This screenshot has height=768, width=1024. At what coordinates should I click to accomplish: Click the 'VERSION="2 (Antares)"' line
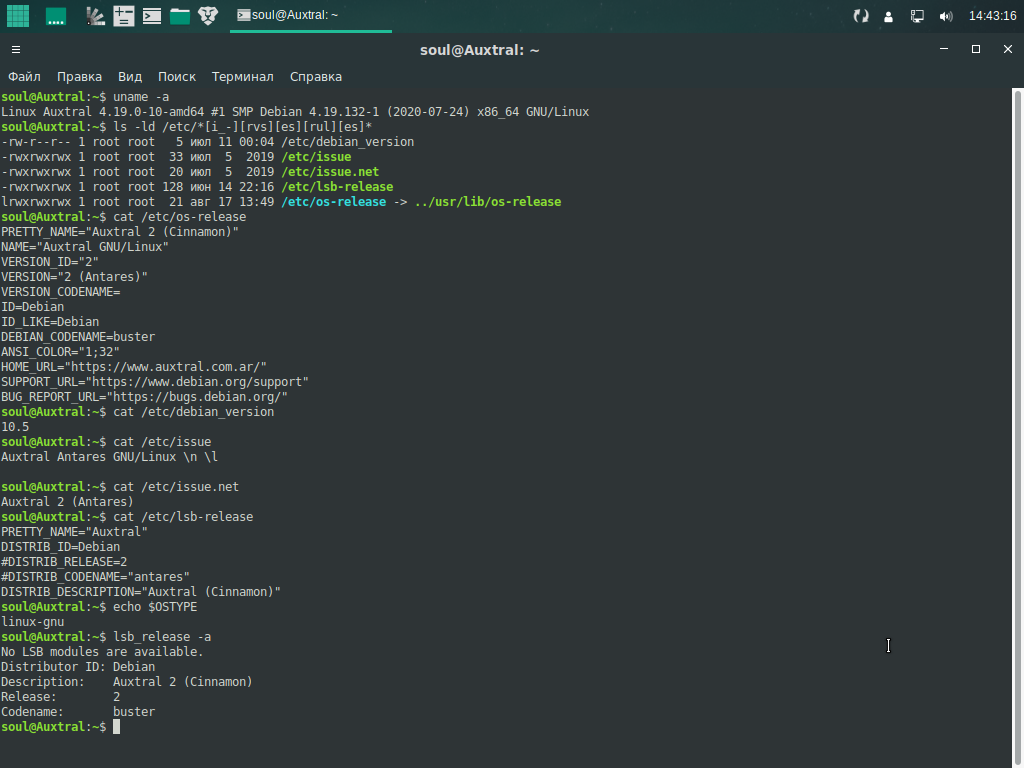tap(74, 277)
